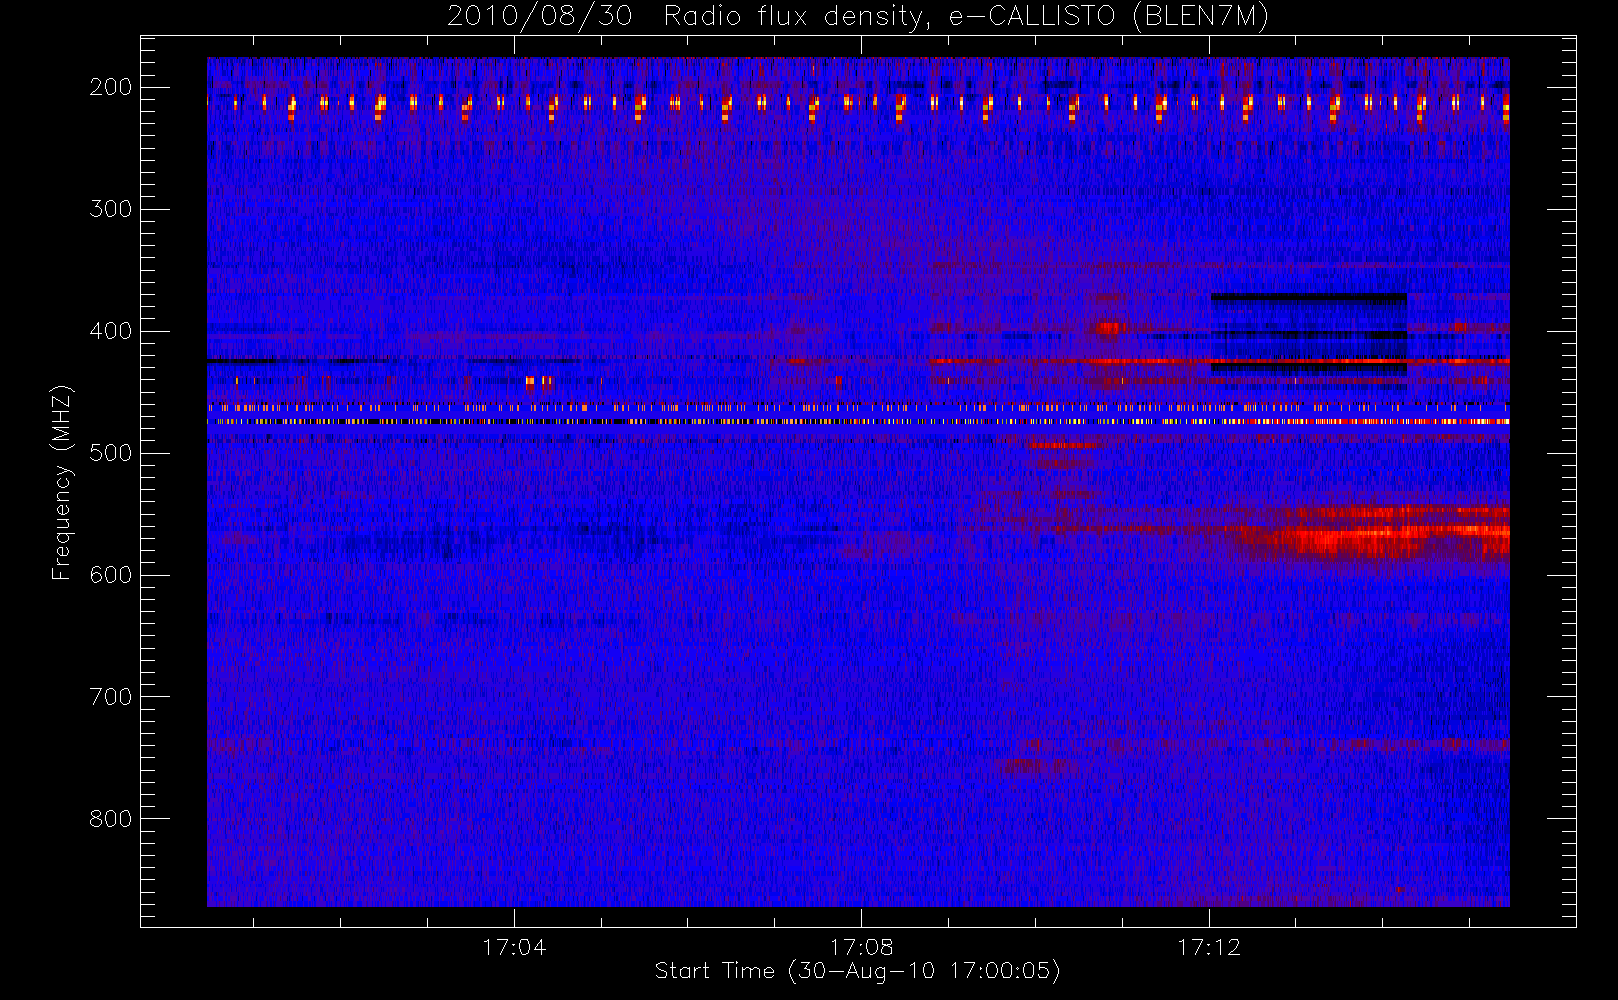Click the '500' frequency tick label
The height and width of the screenshot is (1000, 1618).
coord(111,453)
